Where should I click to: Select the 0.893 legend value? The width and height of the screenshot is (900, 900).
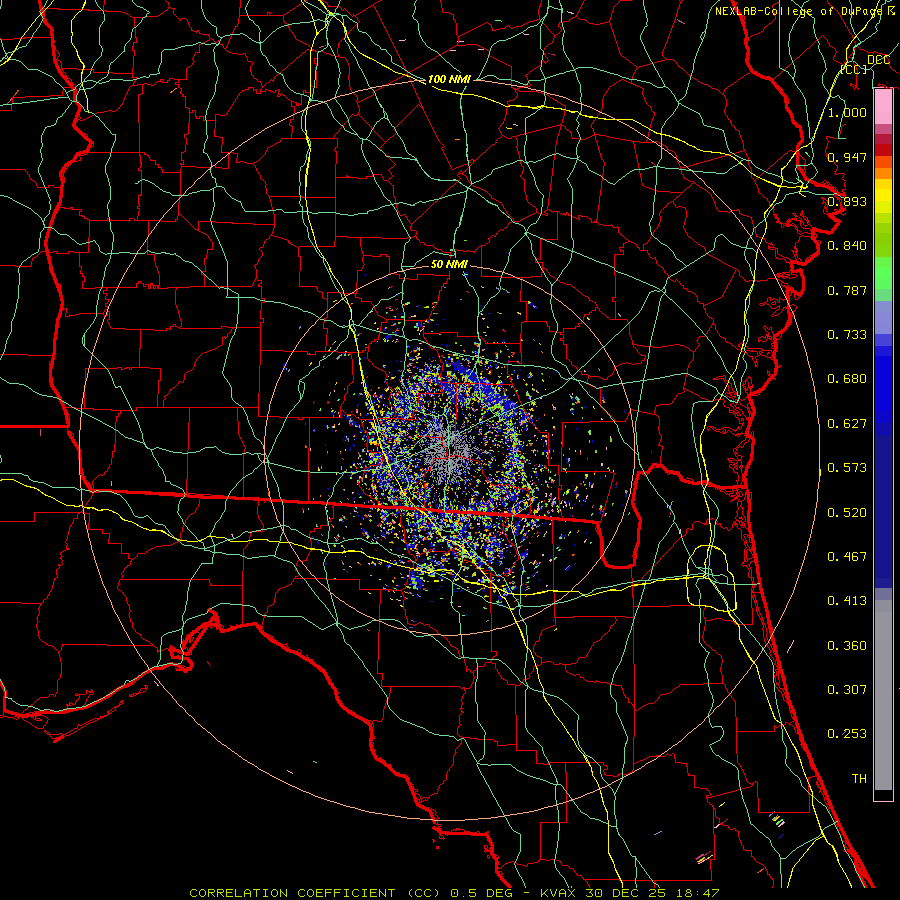pos(847,201)
